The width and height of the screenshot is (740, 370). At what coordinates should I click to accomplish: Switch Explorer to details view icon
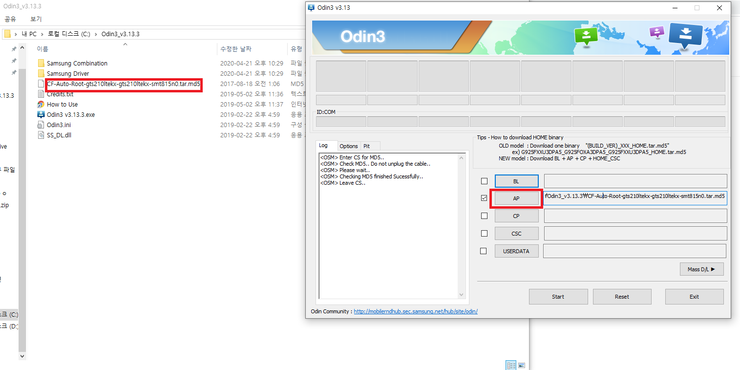(511, 365)
